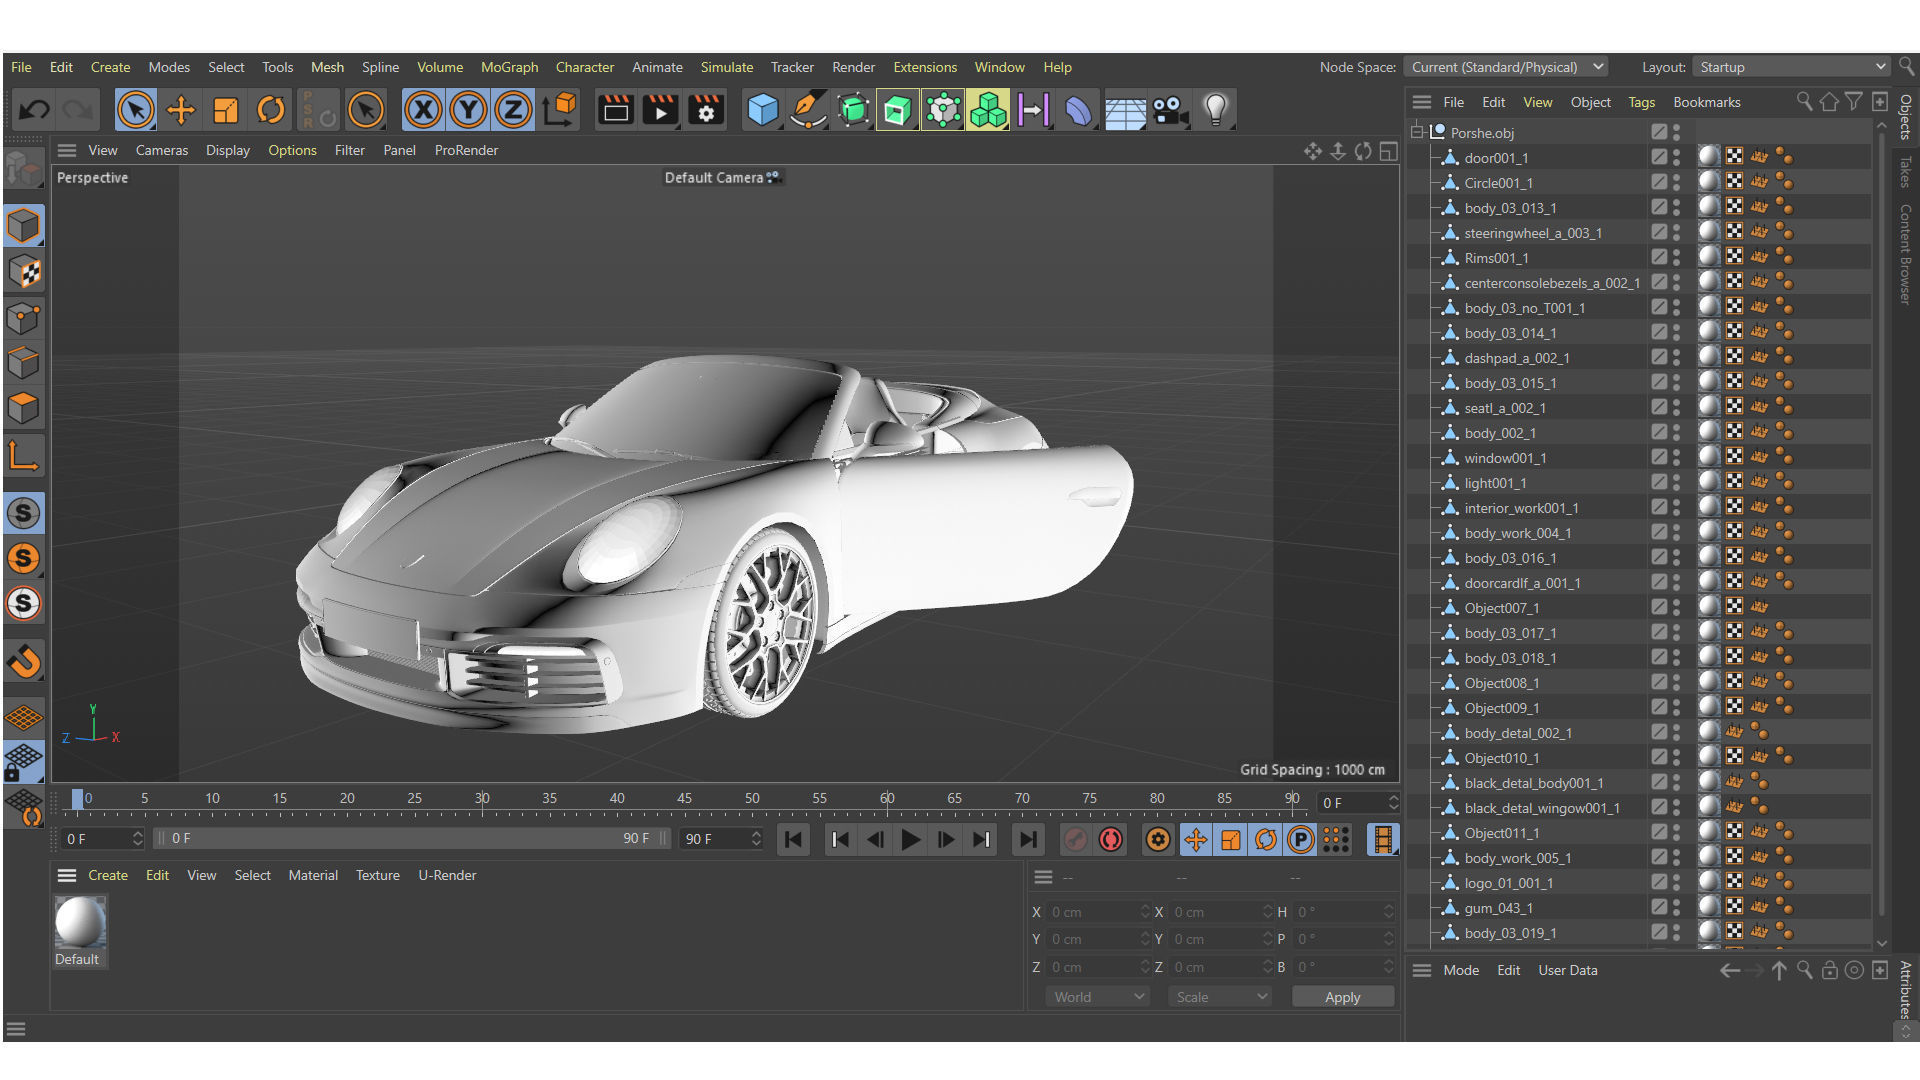Add a Cube primitive object
The image size is (1920, 1080).
tap(762, 110)
